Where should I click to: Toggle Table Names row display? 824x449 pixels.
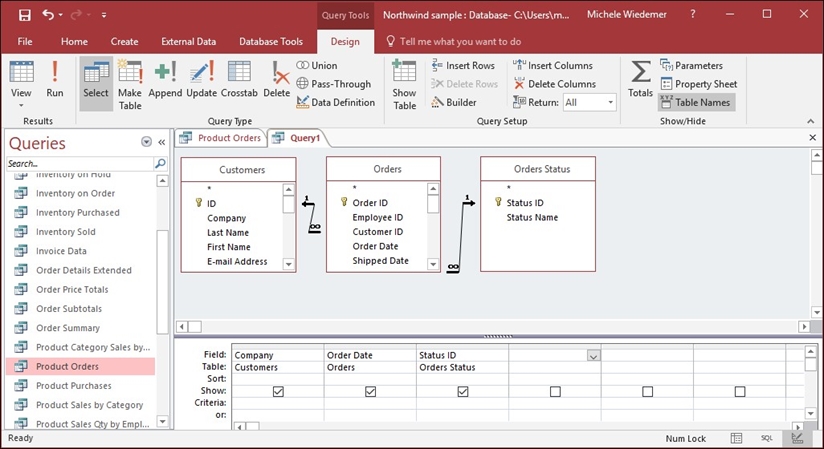tap(696, 103)
